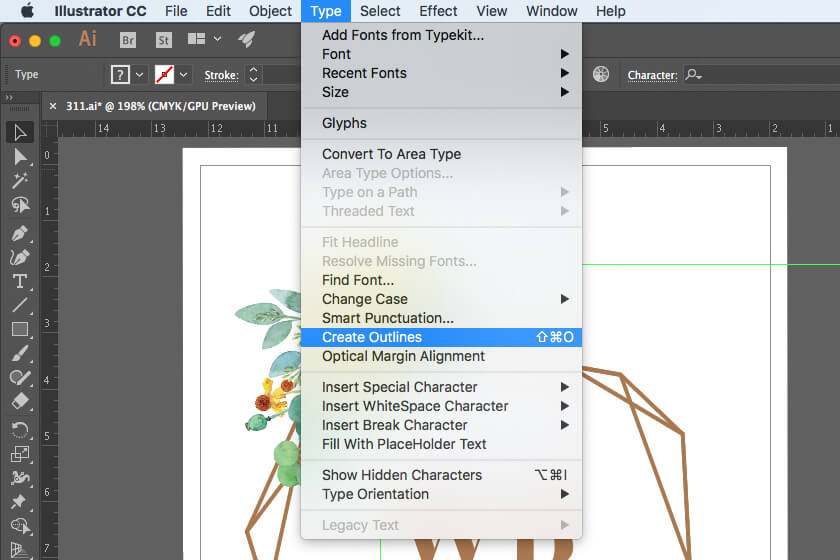Choose Fill With PlaceHolder Text
Viewport: 840px width, 560px height.
coord(441,444)
